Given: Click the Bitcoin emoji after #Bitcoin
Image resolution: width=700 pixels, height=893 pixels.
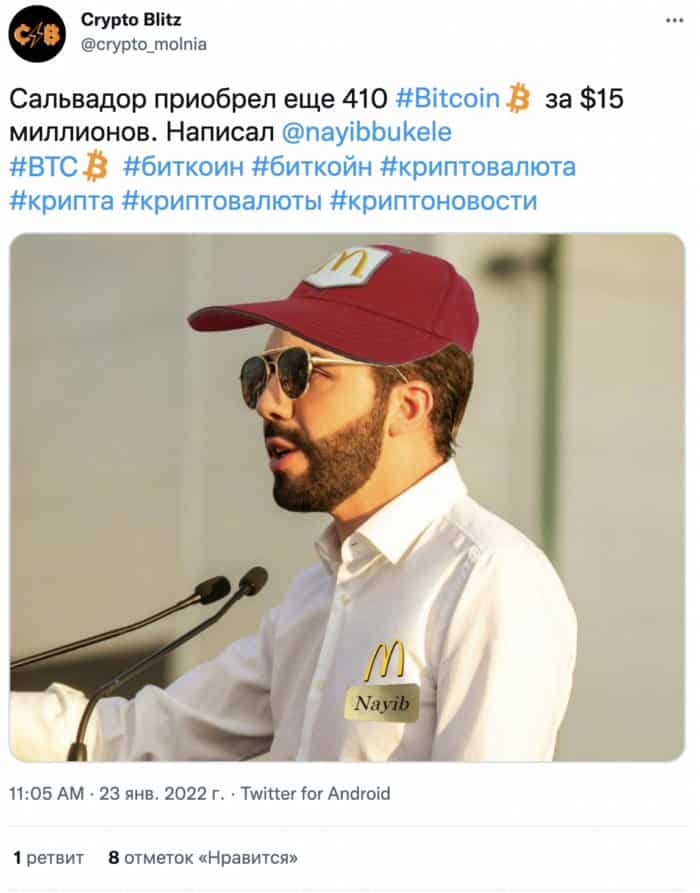Looking at the screenshot, I should tap(518, 97).
